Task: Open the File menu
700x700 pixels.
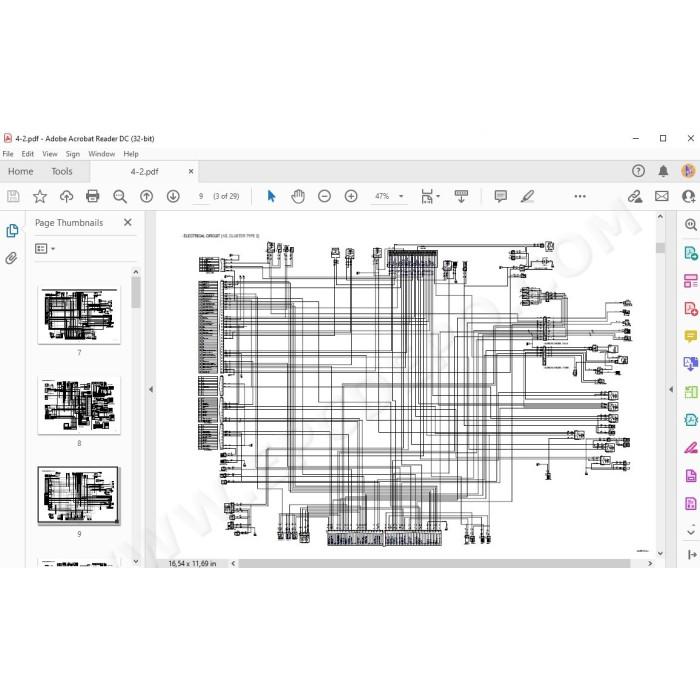Action: point(8,154)
